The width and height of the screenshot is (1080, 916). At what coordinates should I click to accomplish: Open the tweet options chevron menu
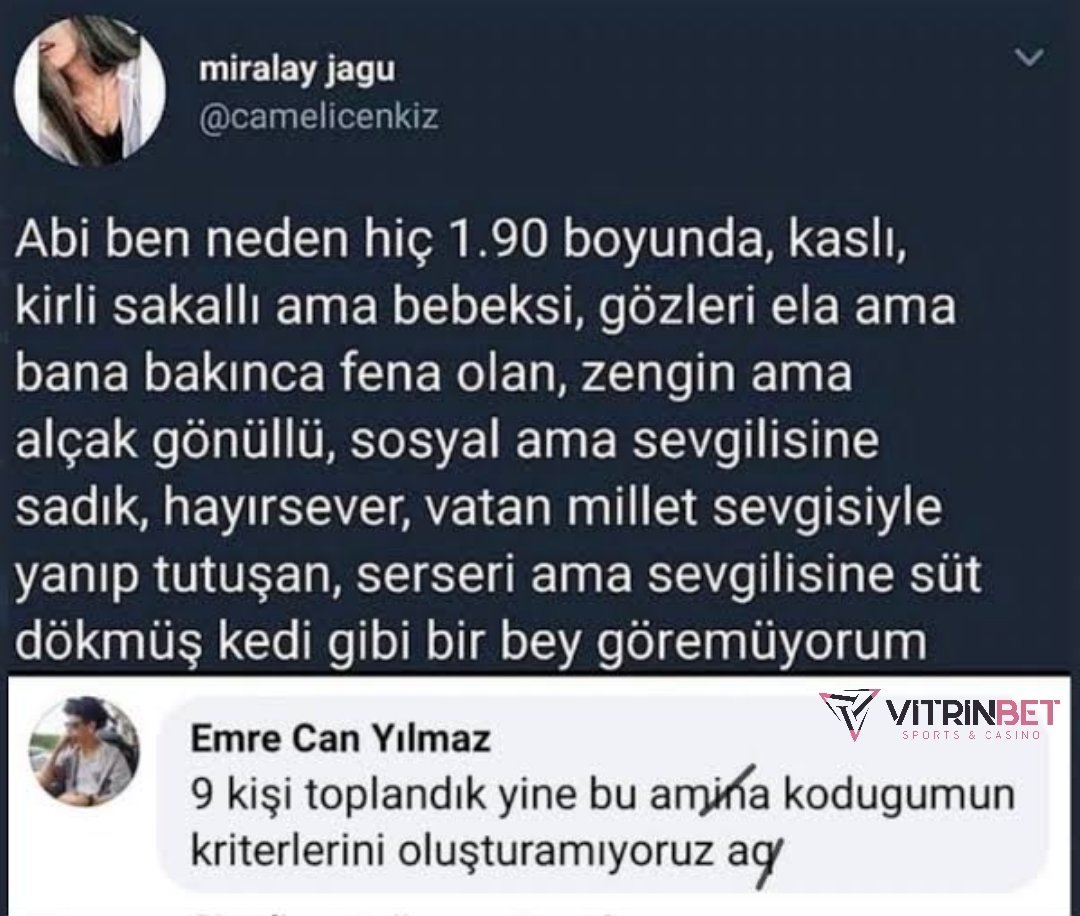[x=1029, y=59]
